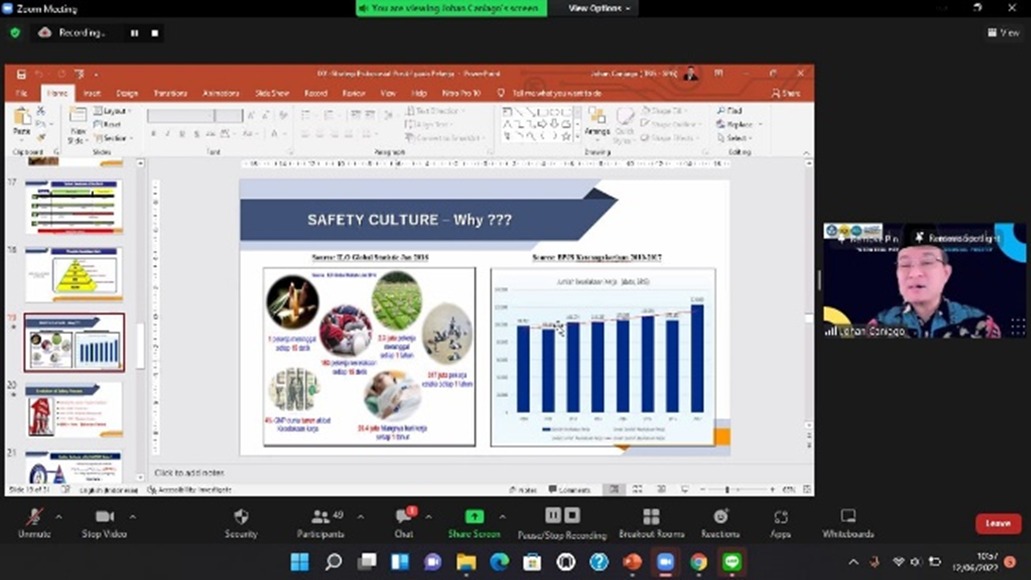The height and width of the screenshot is (580, 1031).
Task: Pause the recording from top-left indicator
Action: [134, 33]
